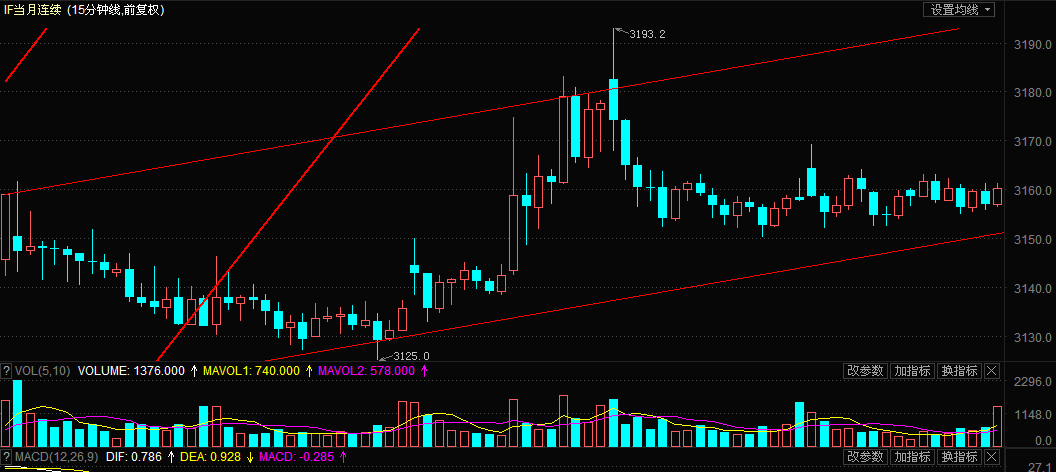The image size is (1056, 472).
Task: Click the help icon beside MACD(12,26,9)
Action: pyautogui.click(x=6, y=457)
